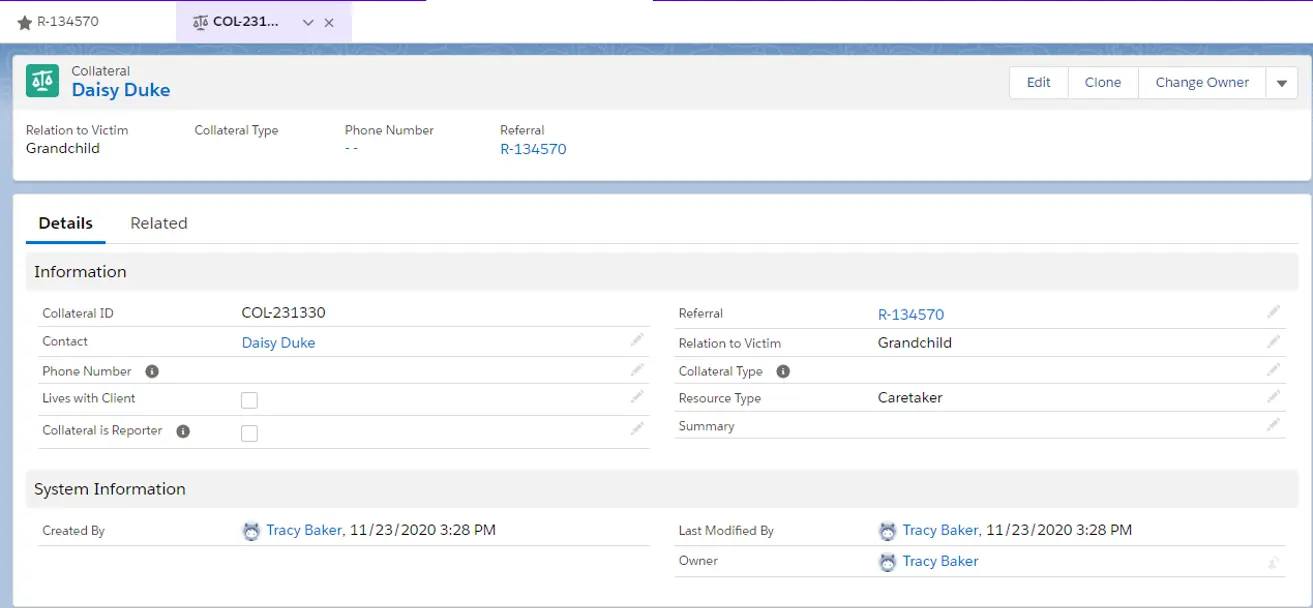
Task: Edit Relation to Victim pencil icon
Action: point(1273,341)
